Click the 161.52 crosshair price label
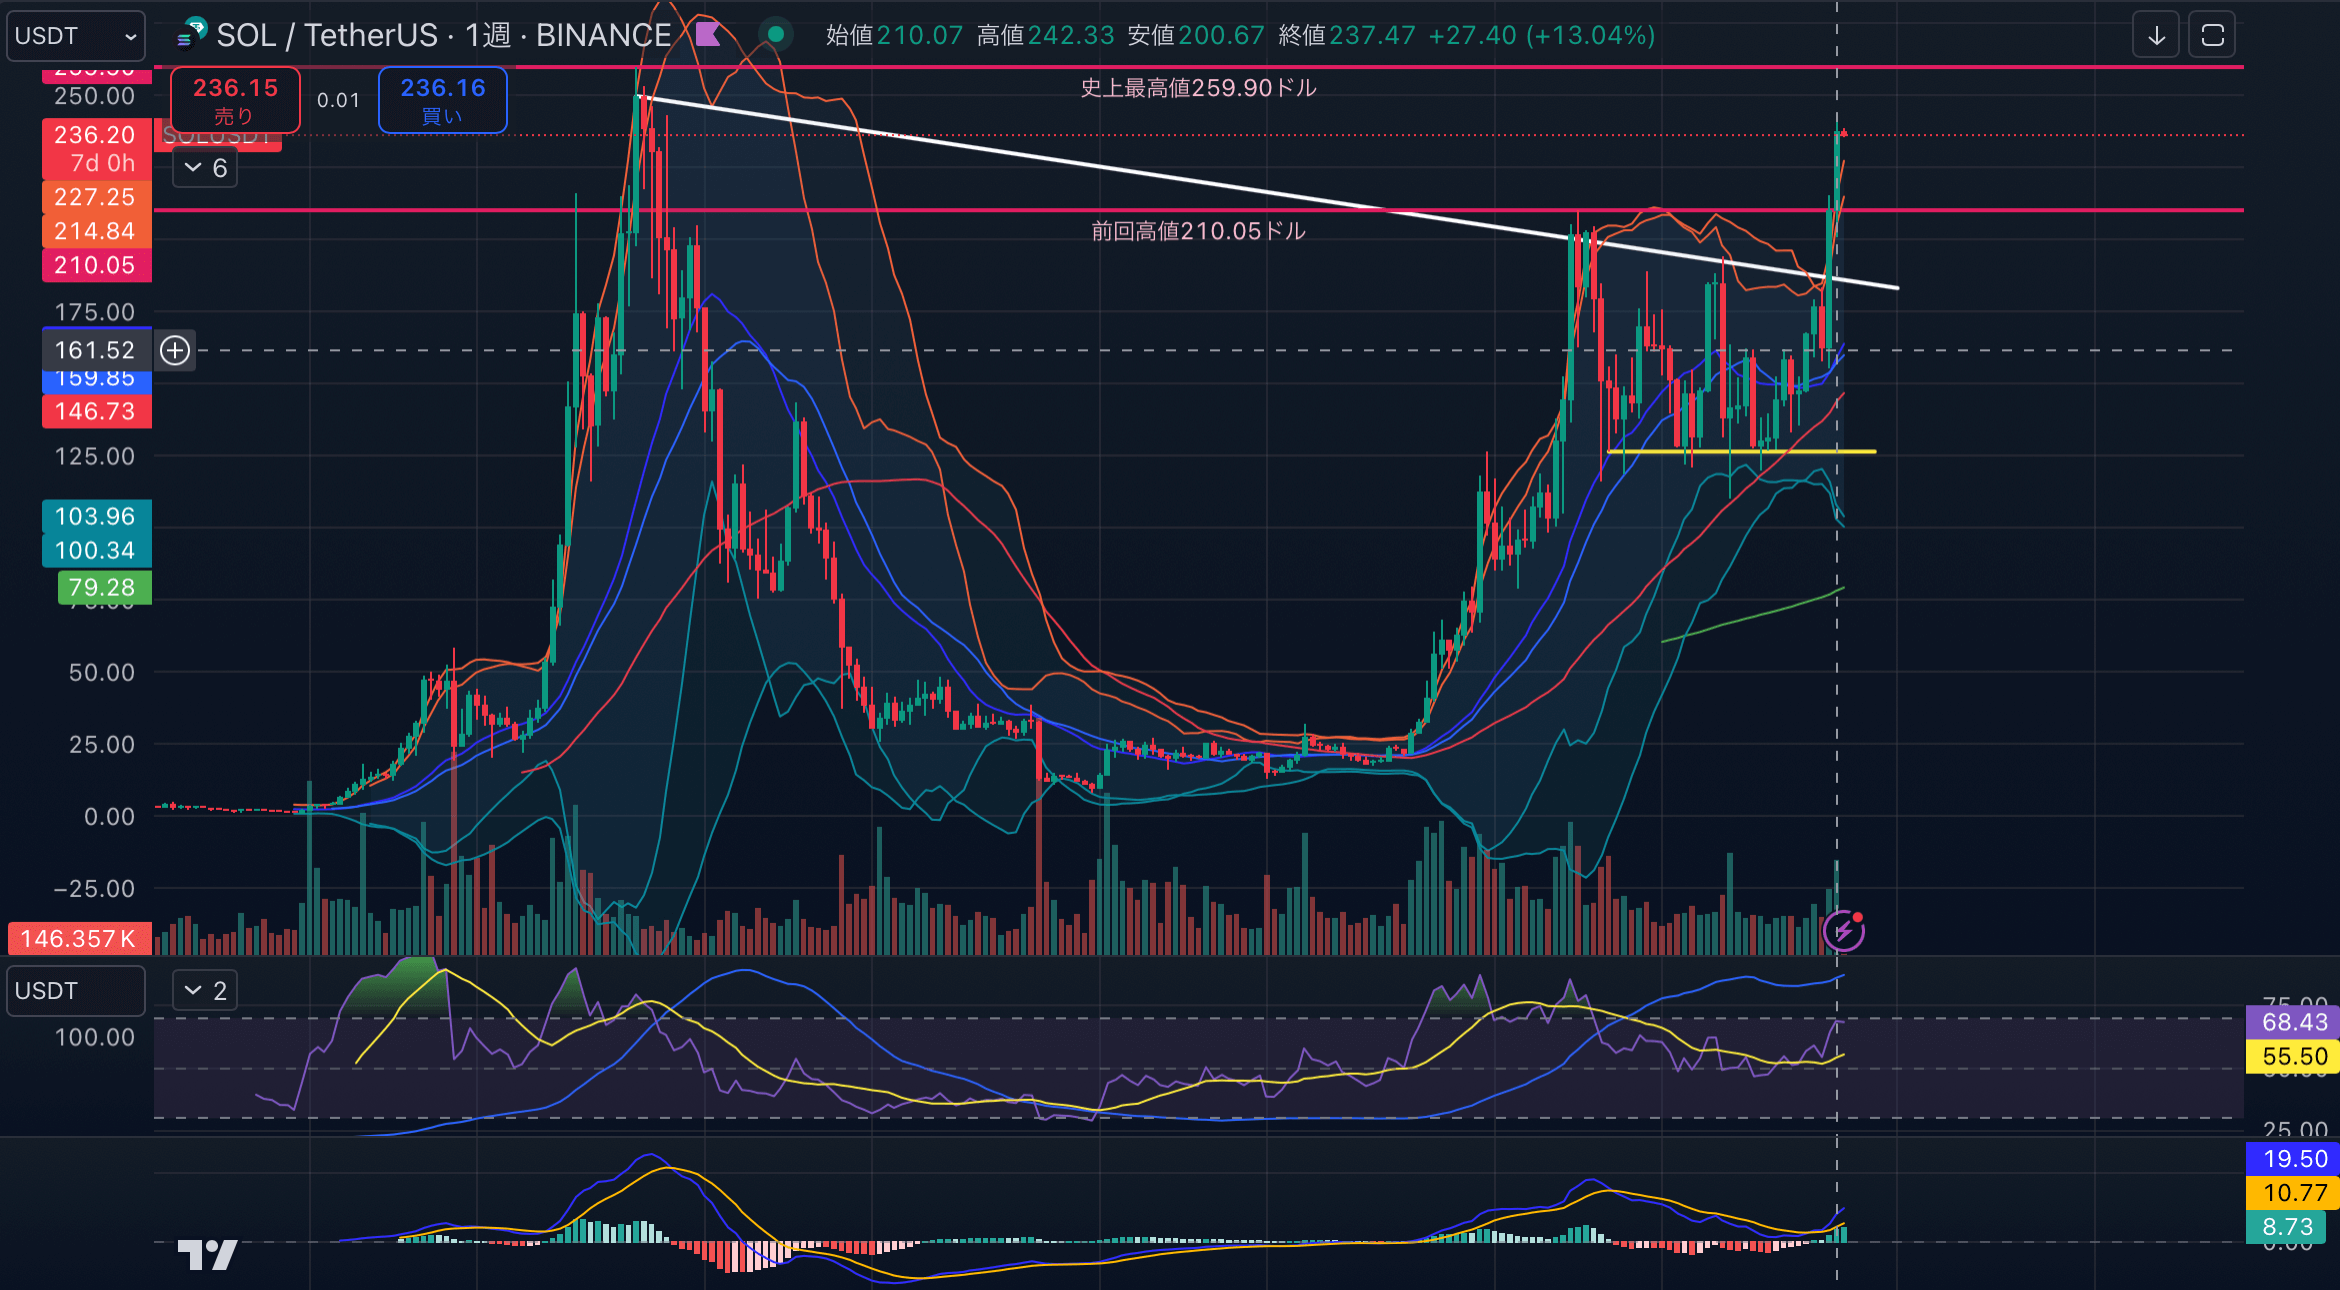 click(x=96, y=350)
